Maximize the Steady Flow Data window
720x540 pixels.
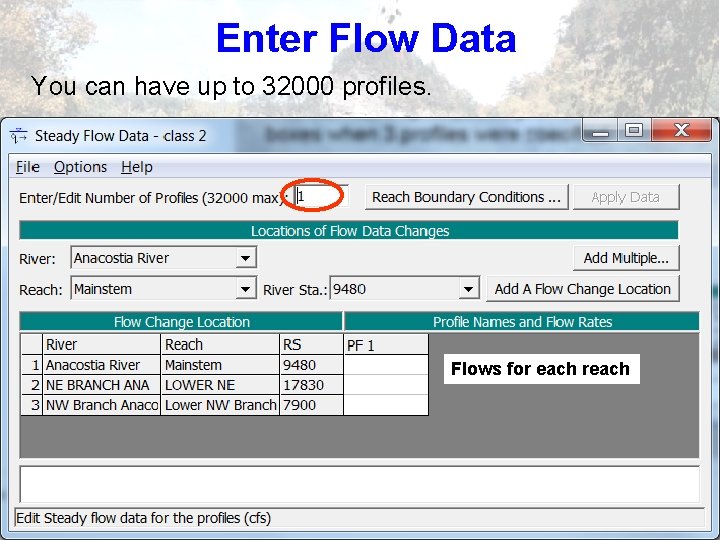tap(634, 131)
